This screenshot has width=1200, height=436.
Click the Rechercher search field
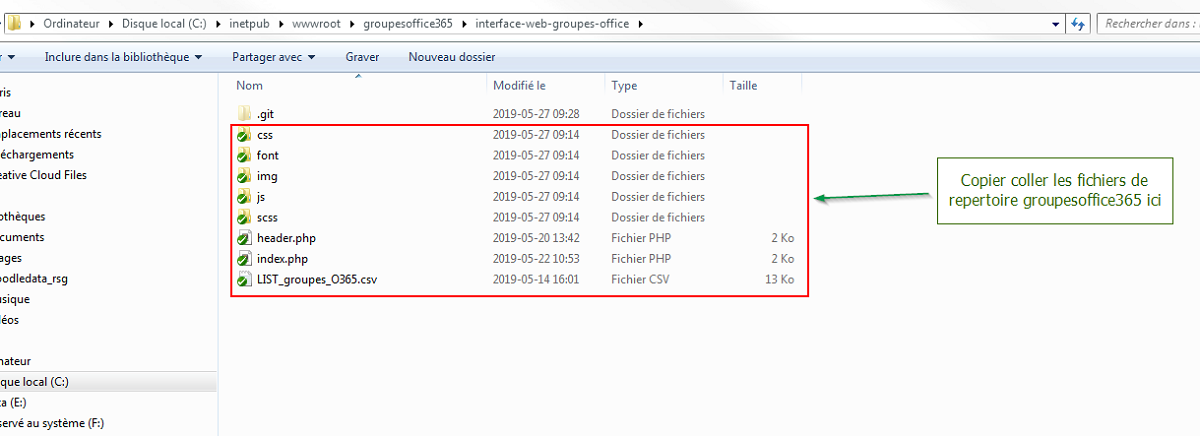coord(1148,23)
